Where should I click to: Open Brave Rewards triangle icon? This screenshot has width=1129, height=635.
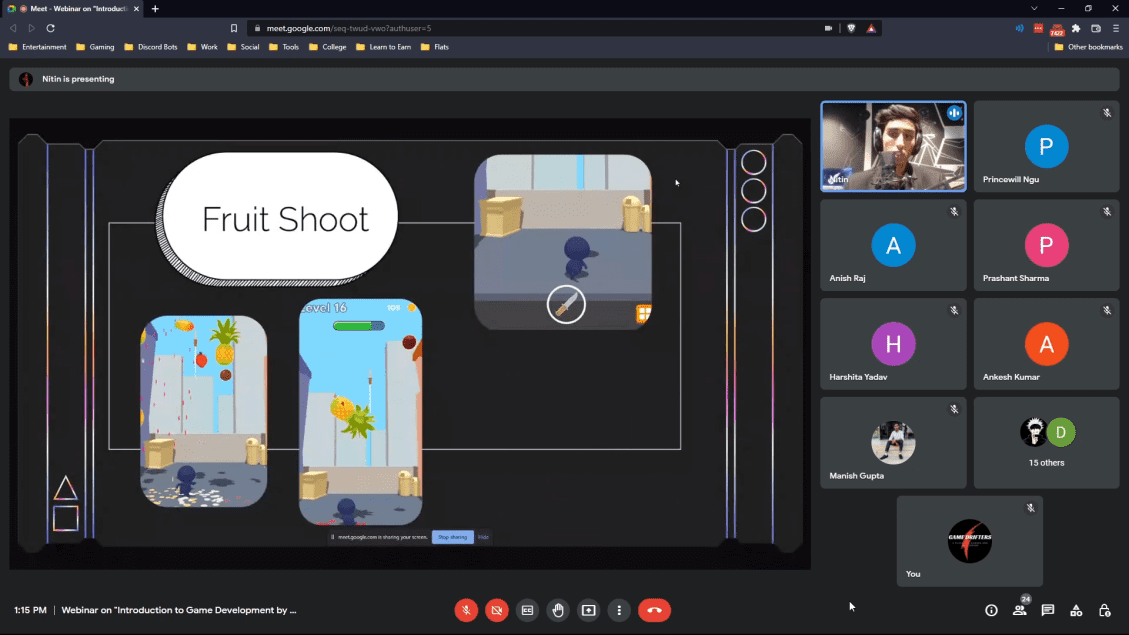click(x=871, y=28)
